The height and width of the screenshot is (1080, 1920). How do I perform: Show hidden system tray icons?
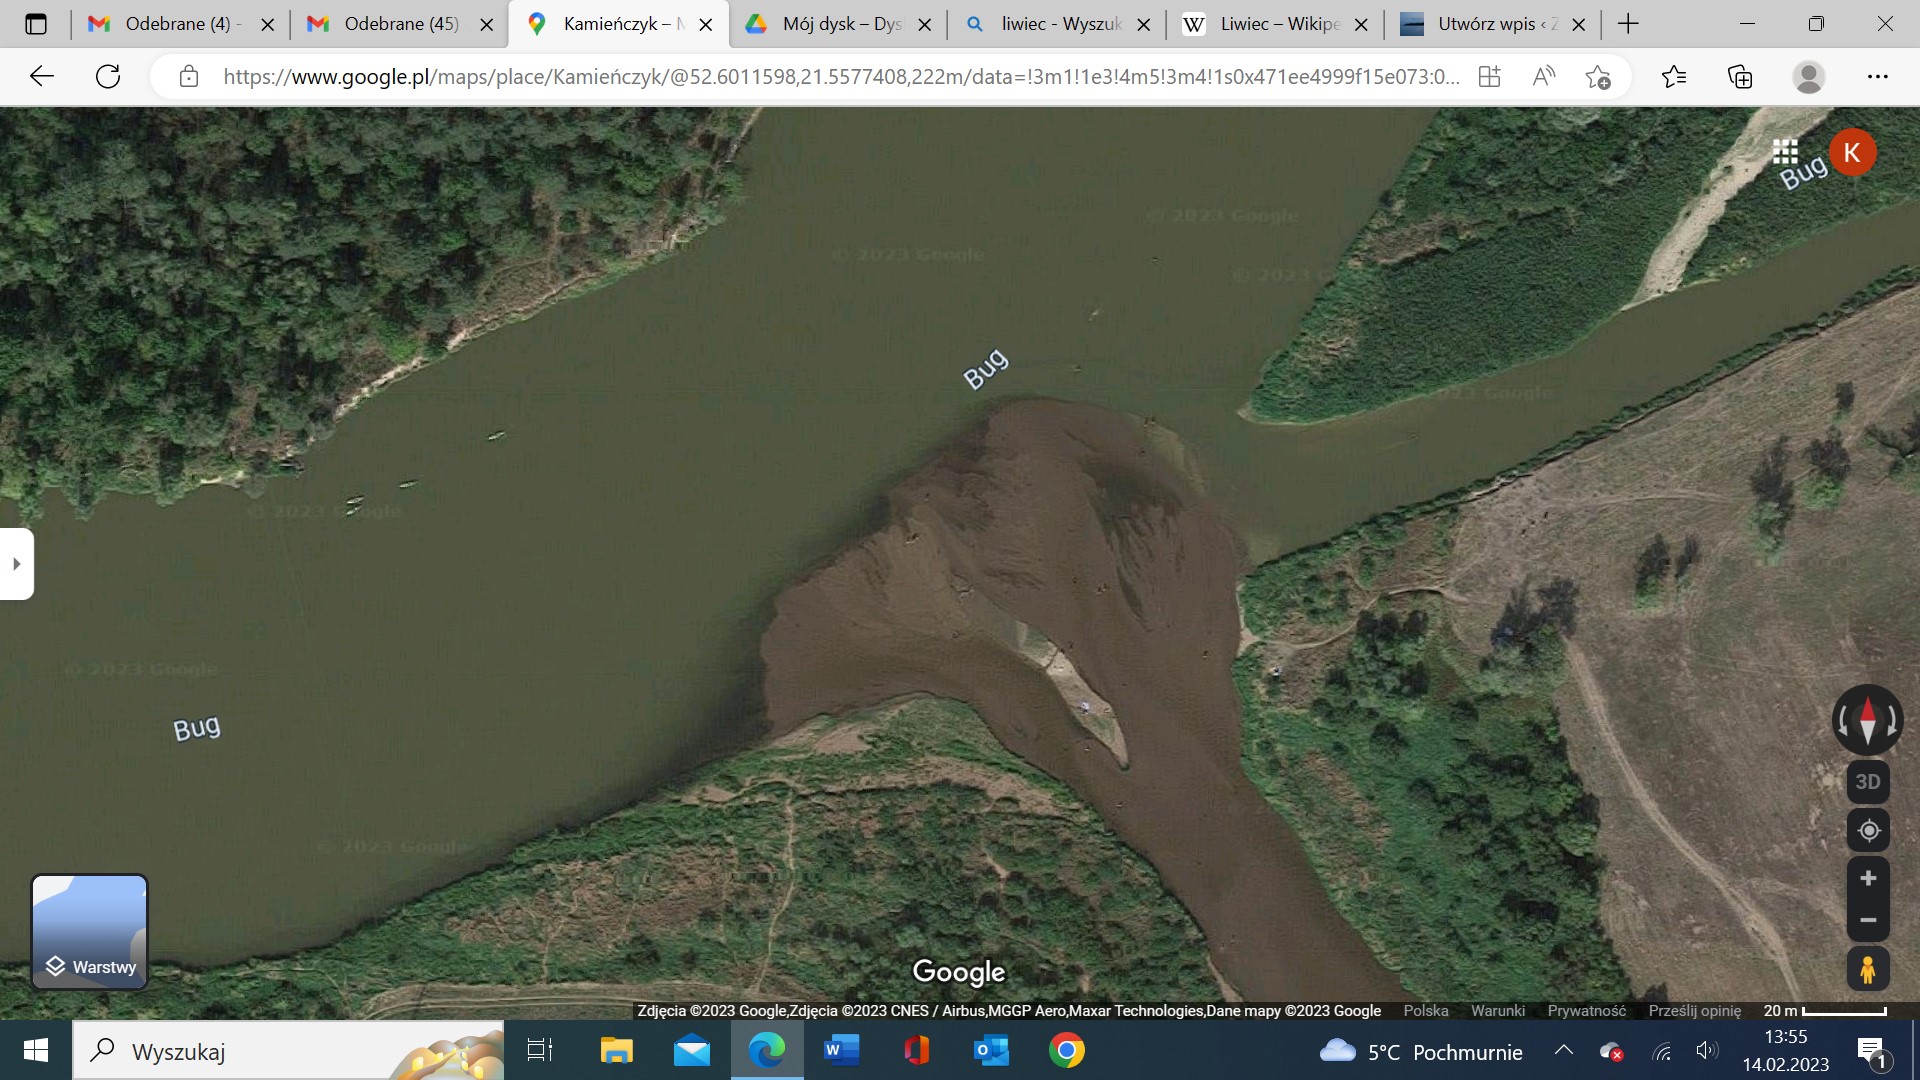point(1564,1051)
